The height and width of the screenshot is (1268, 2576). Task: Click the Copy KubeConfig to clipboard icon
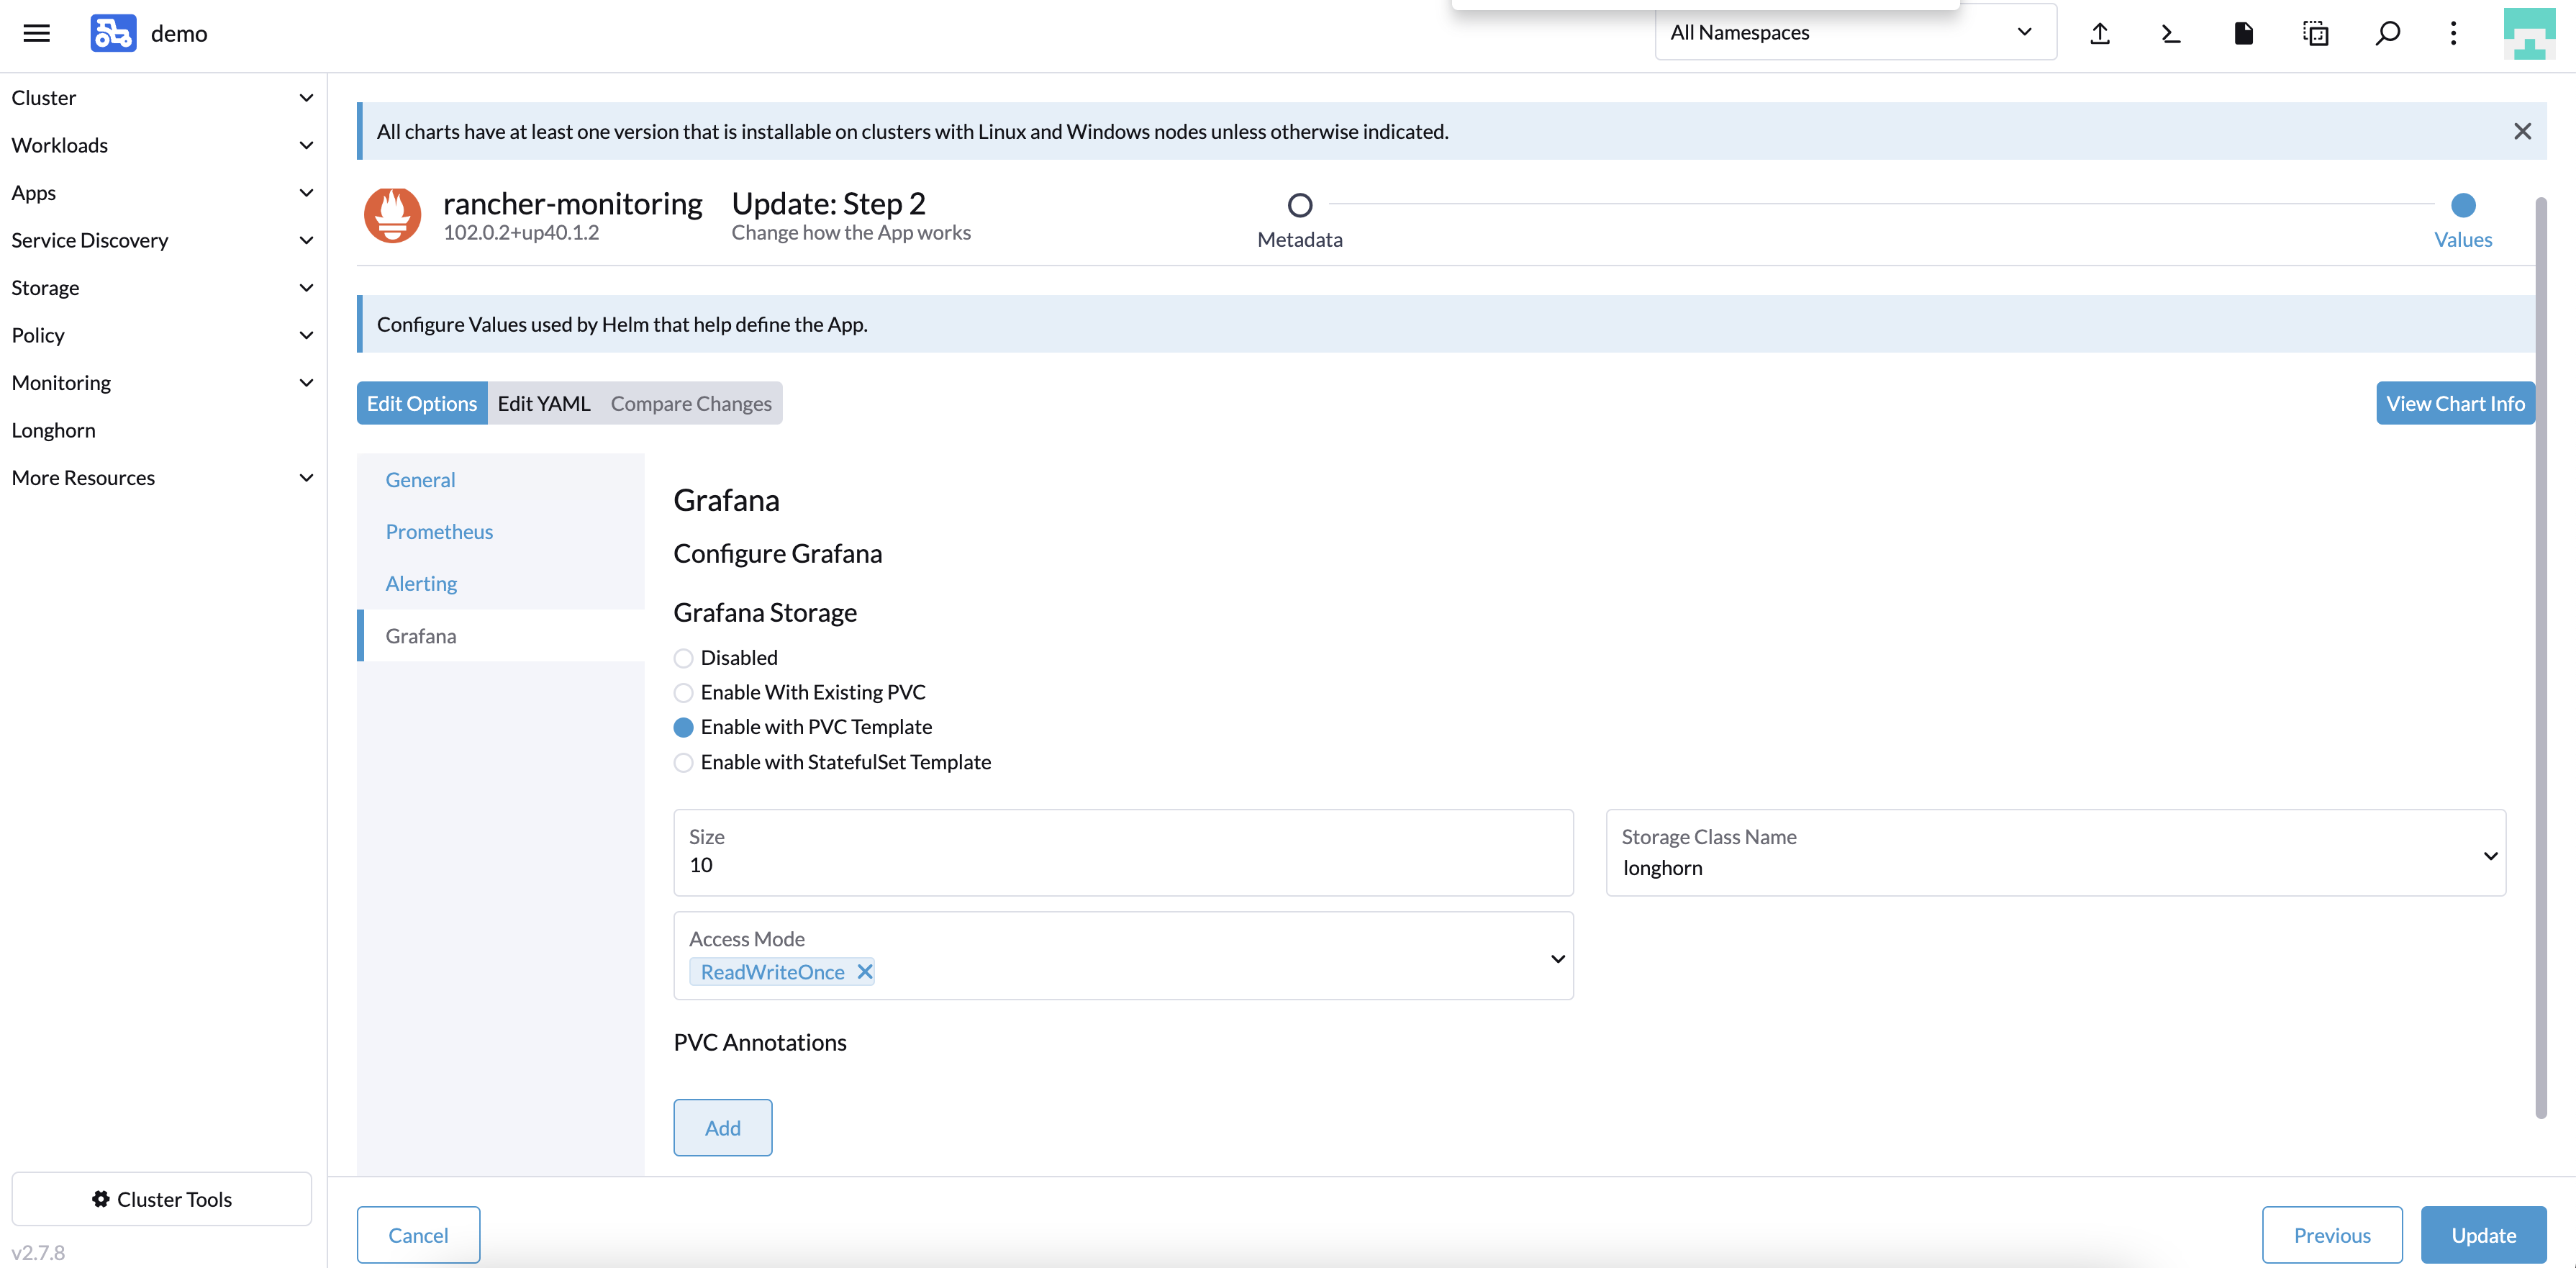click(x=2315, y=33)
